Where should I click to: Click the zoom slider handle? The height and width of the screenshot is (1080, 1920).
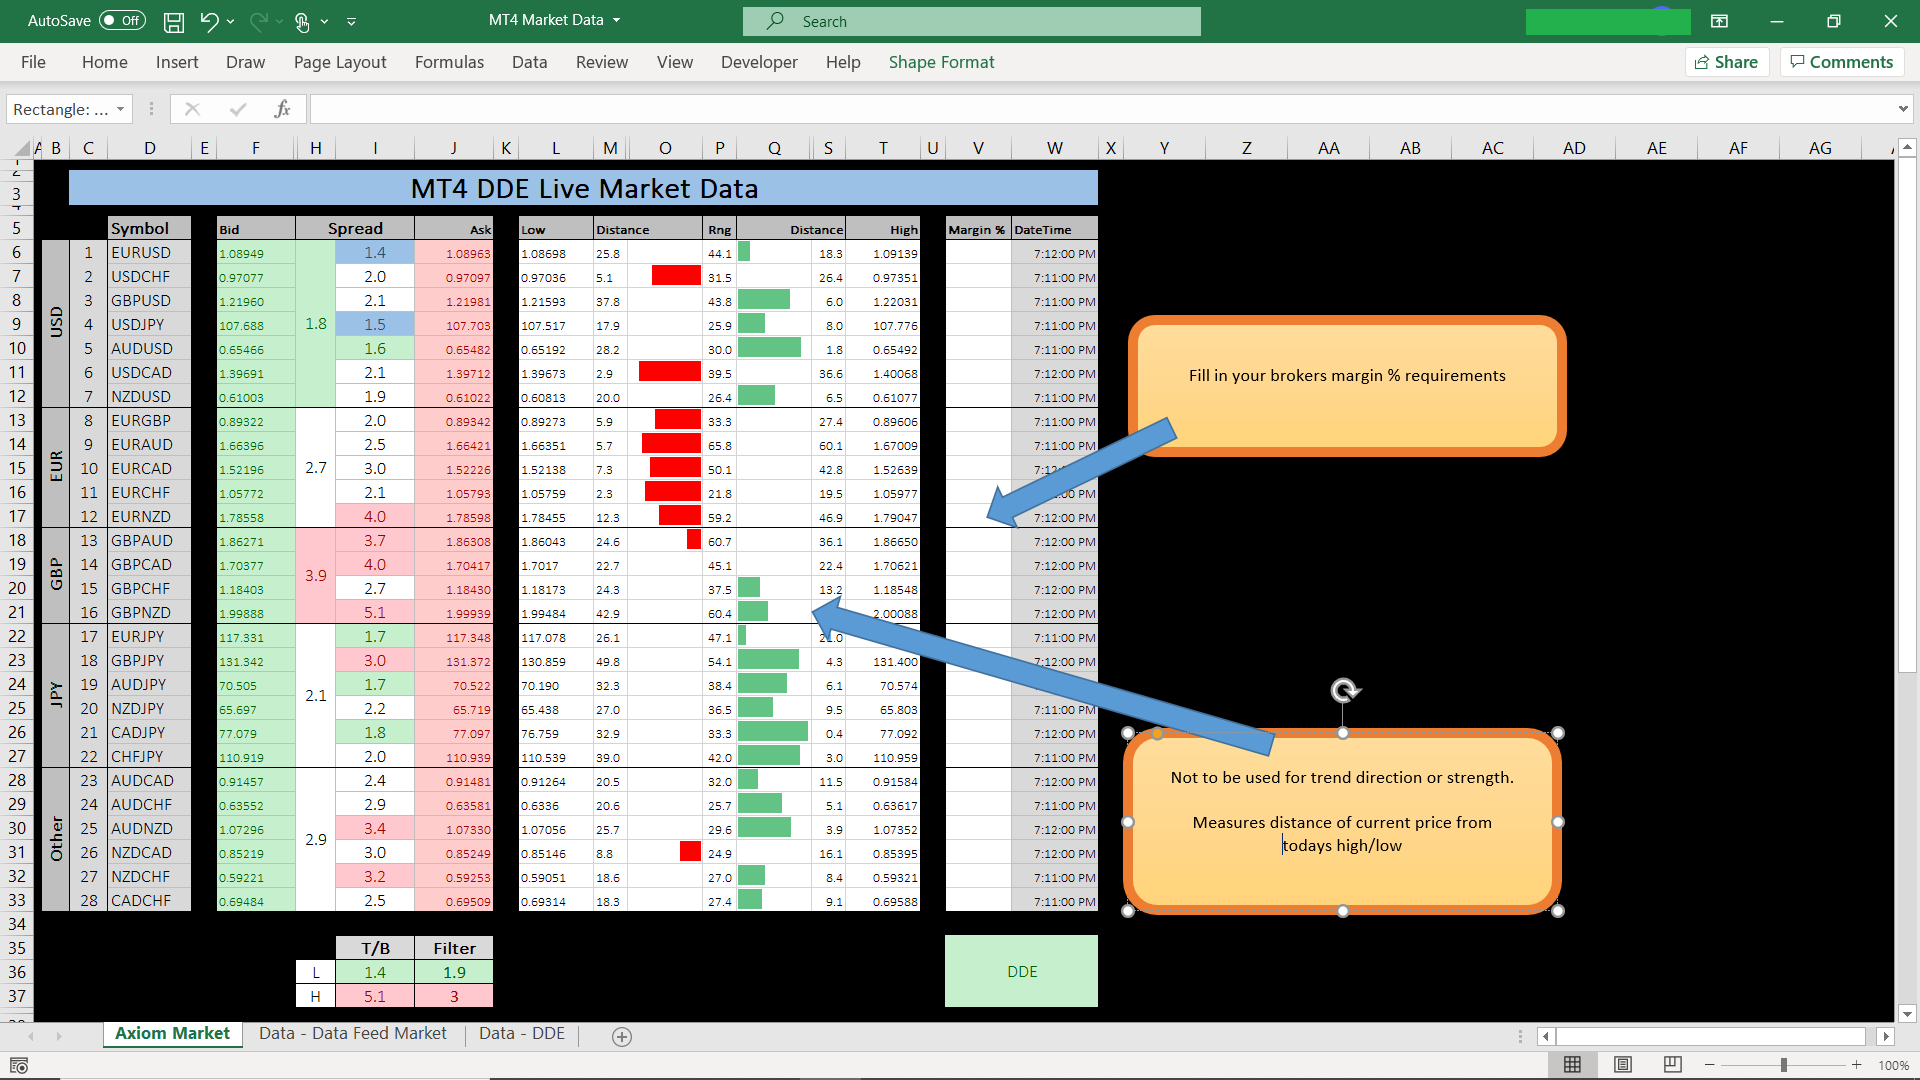pos(1783,1065)
